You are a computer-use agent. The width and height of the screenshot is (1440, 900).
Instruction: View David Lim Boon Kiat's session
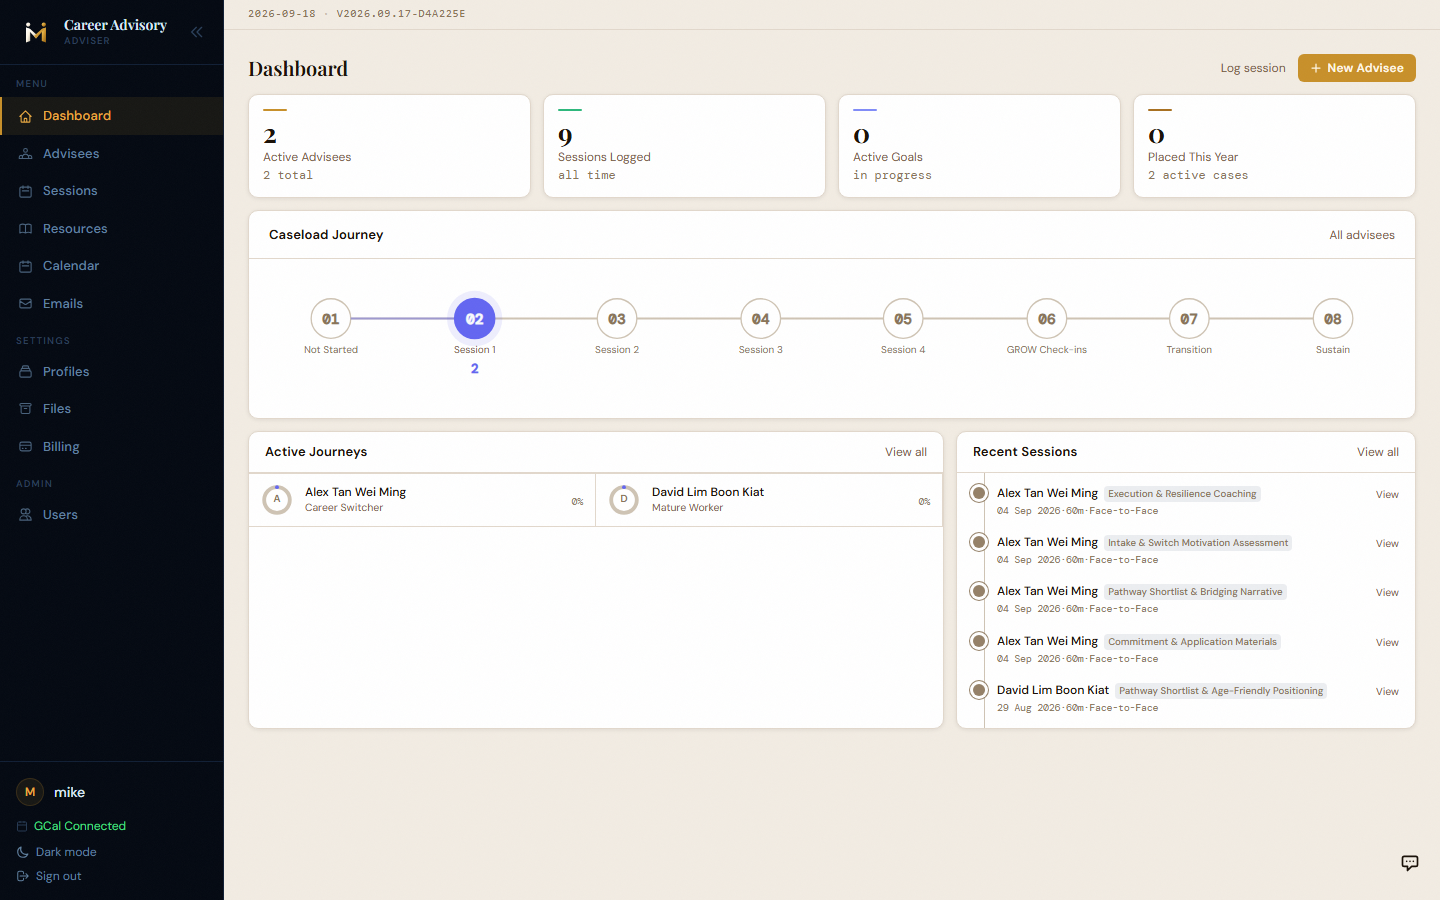coord(1387,692)
